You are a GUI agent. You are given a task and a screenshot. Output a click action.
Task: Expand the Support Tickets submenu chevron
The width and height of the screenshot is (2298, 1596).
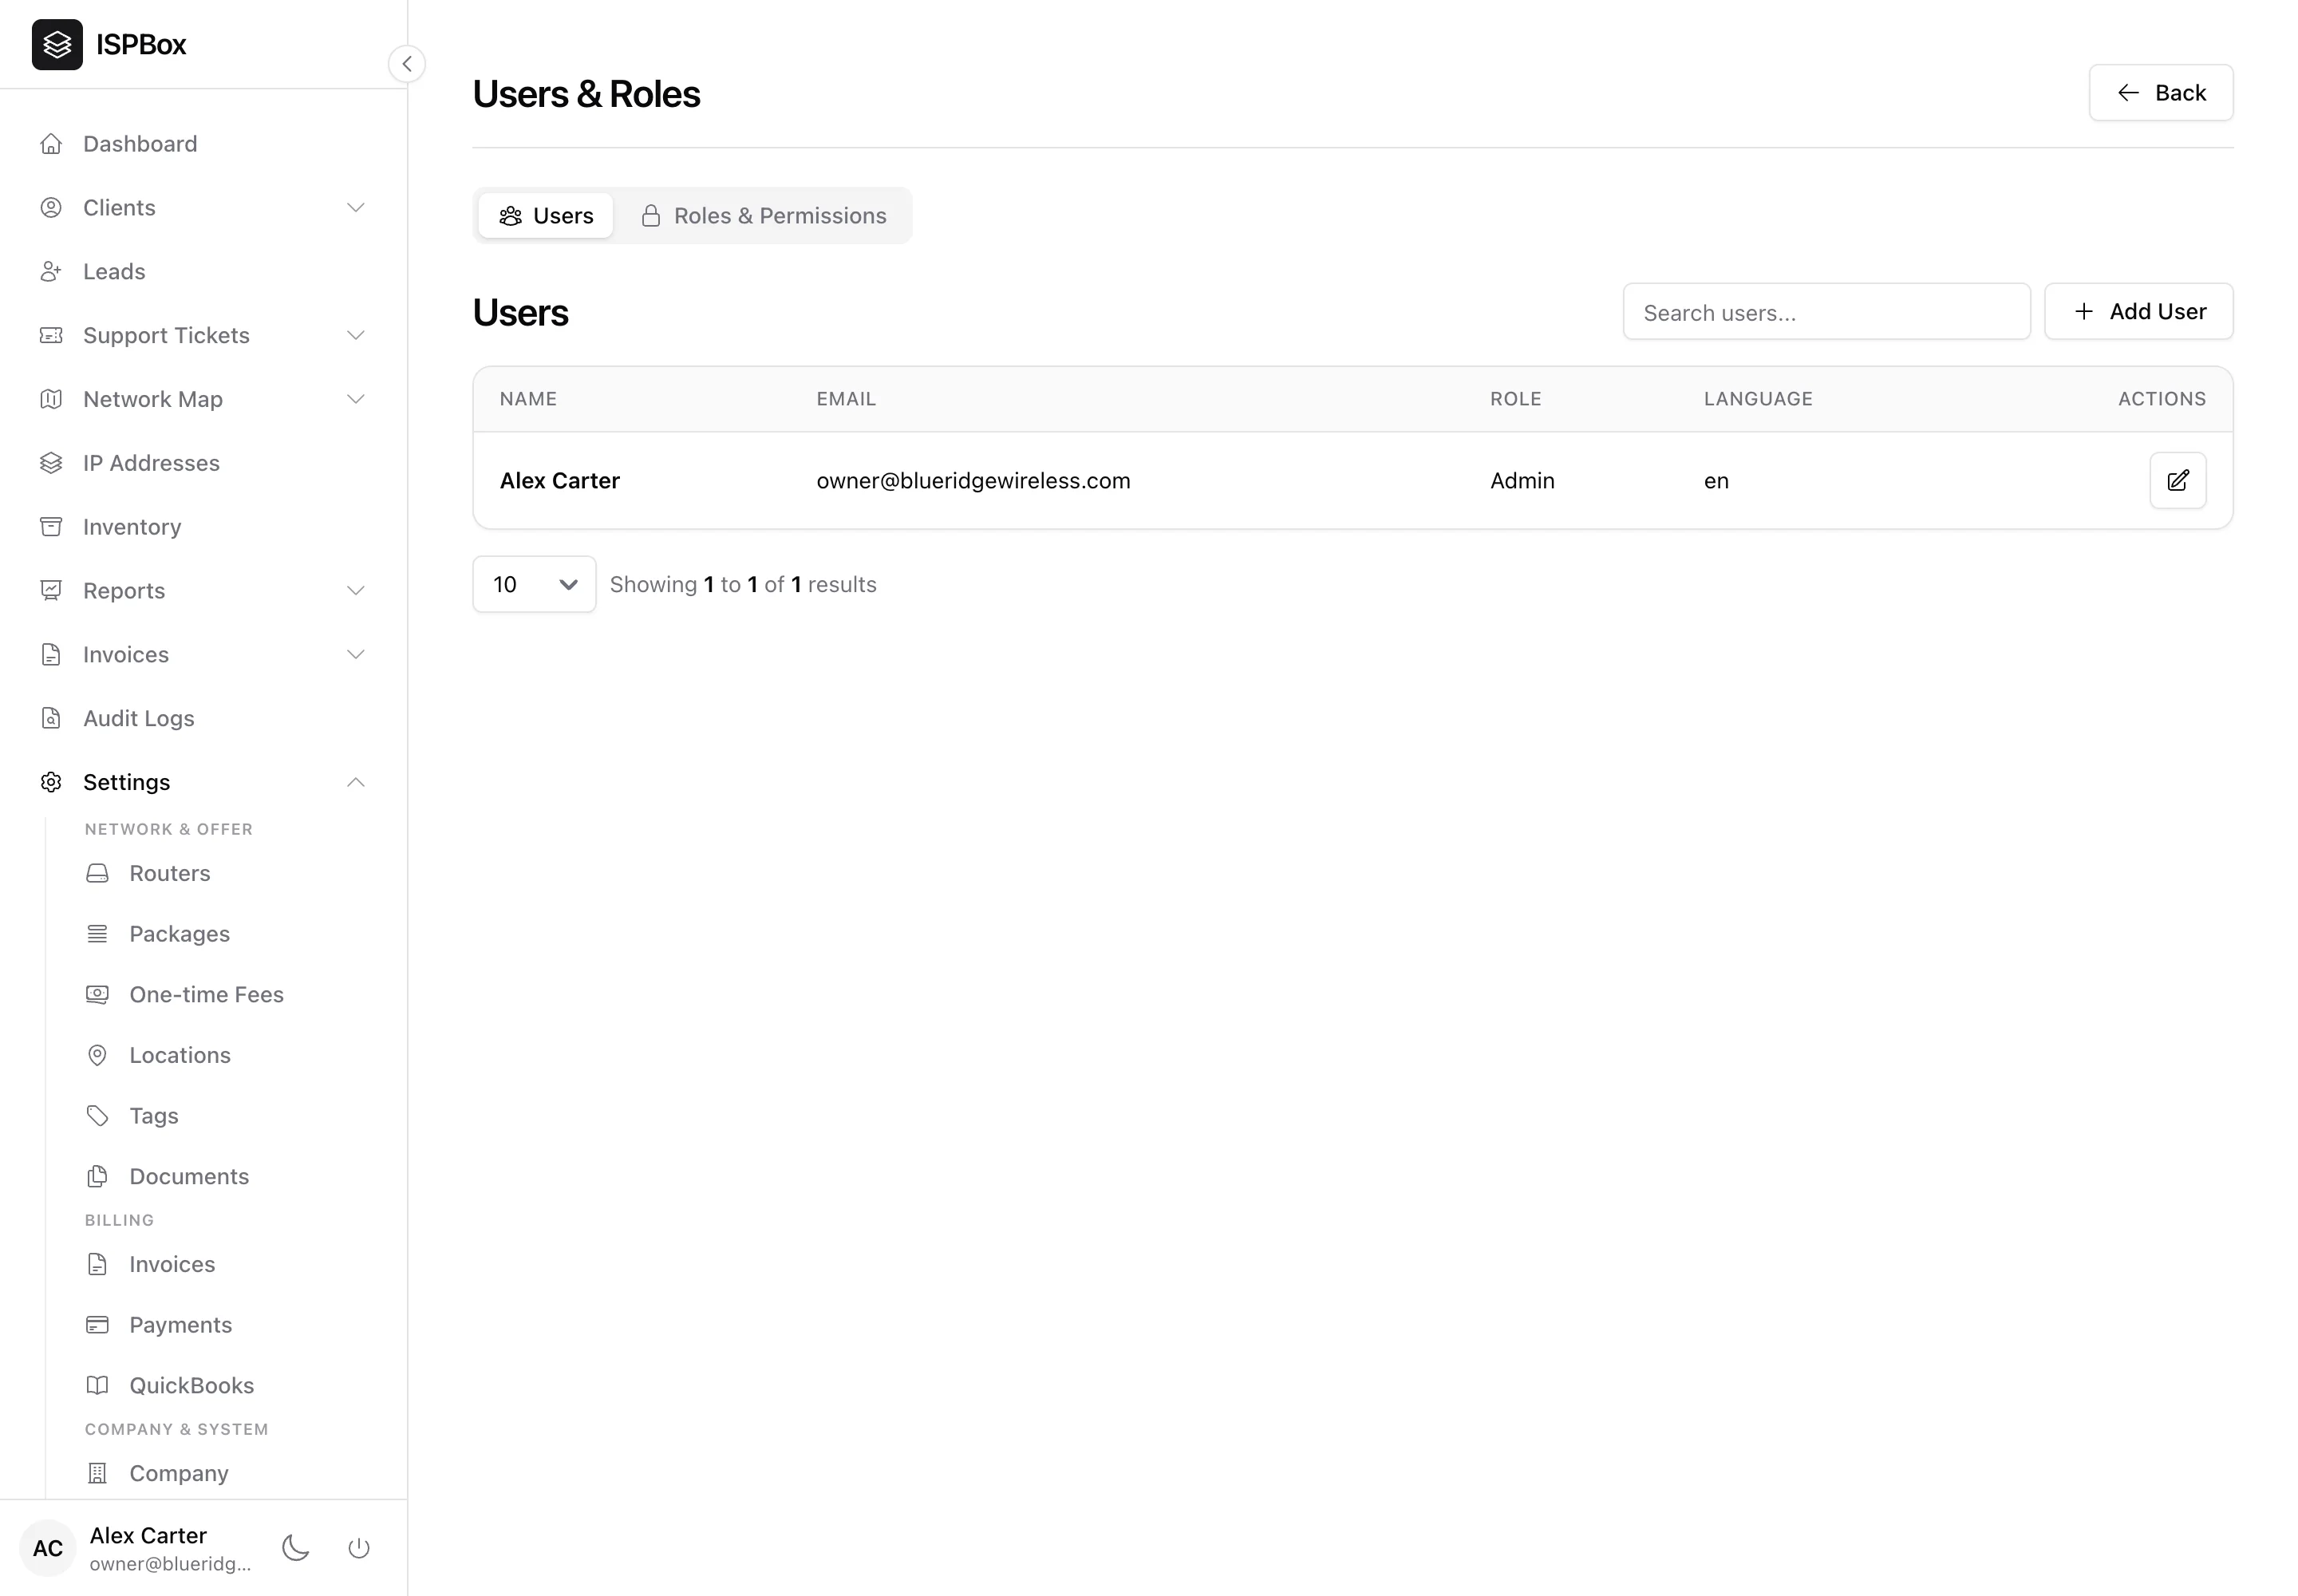[356, 336]
